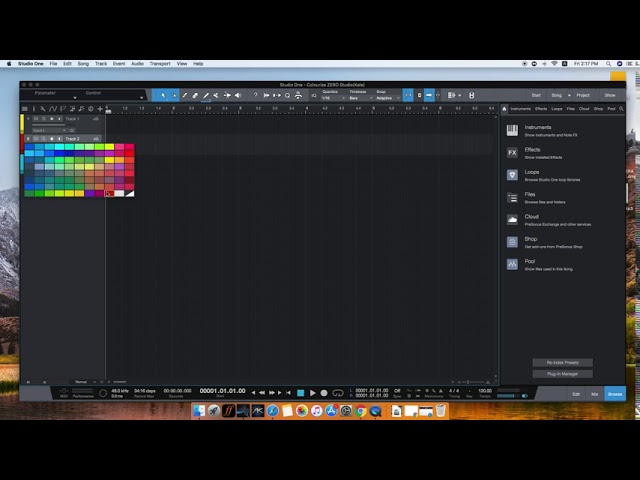Open the dropdown arrow beside Song
The width and height of the screenshot is (640, 480).
pos(569,96)
